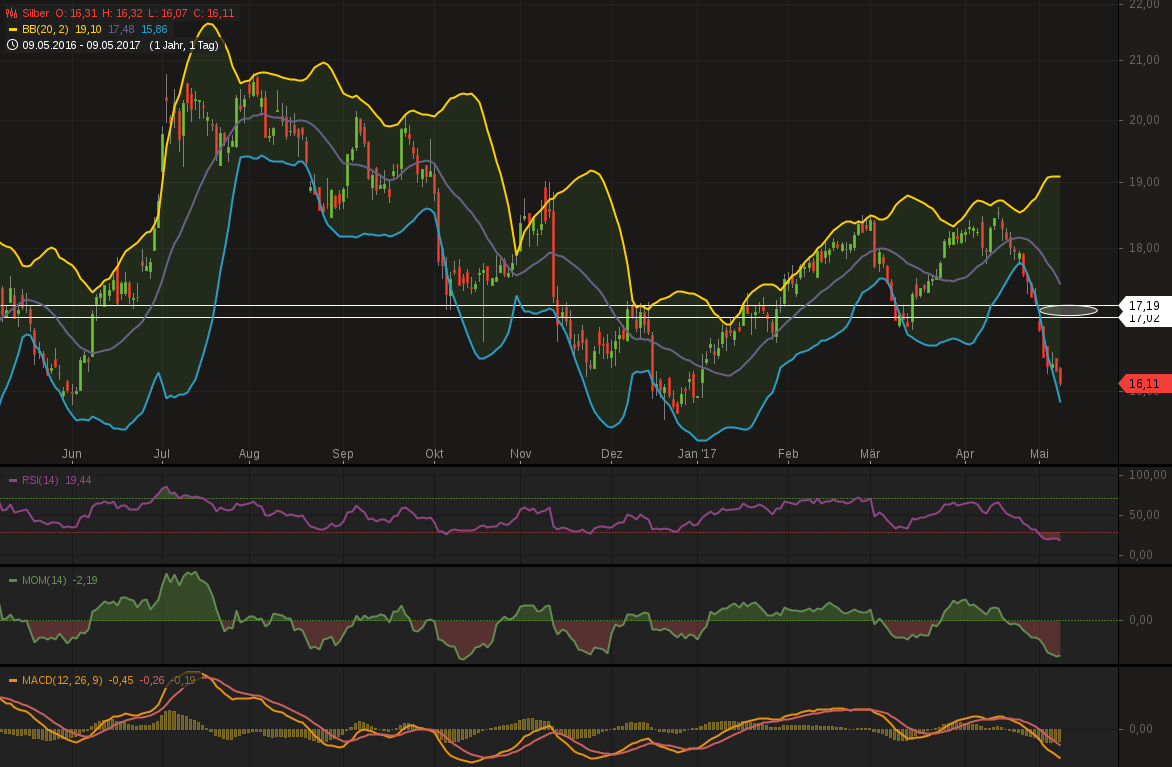1172x767 pixels.
Task: Click the 21,00 price axis label
Action: 1144,60
